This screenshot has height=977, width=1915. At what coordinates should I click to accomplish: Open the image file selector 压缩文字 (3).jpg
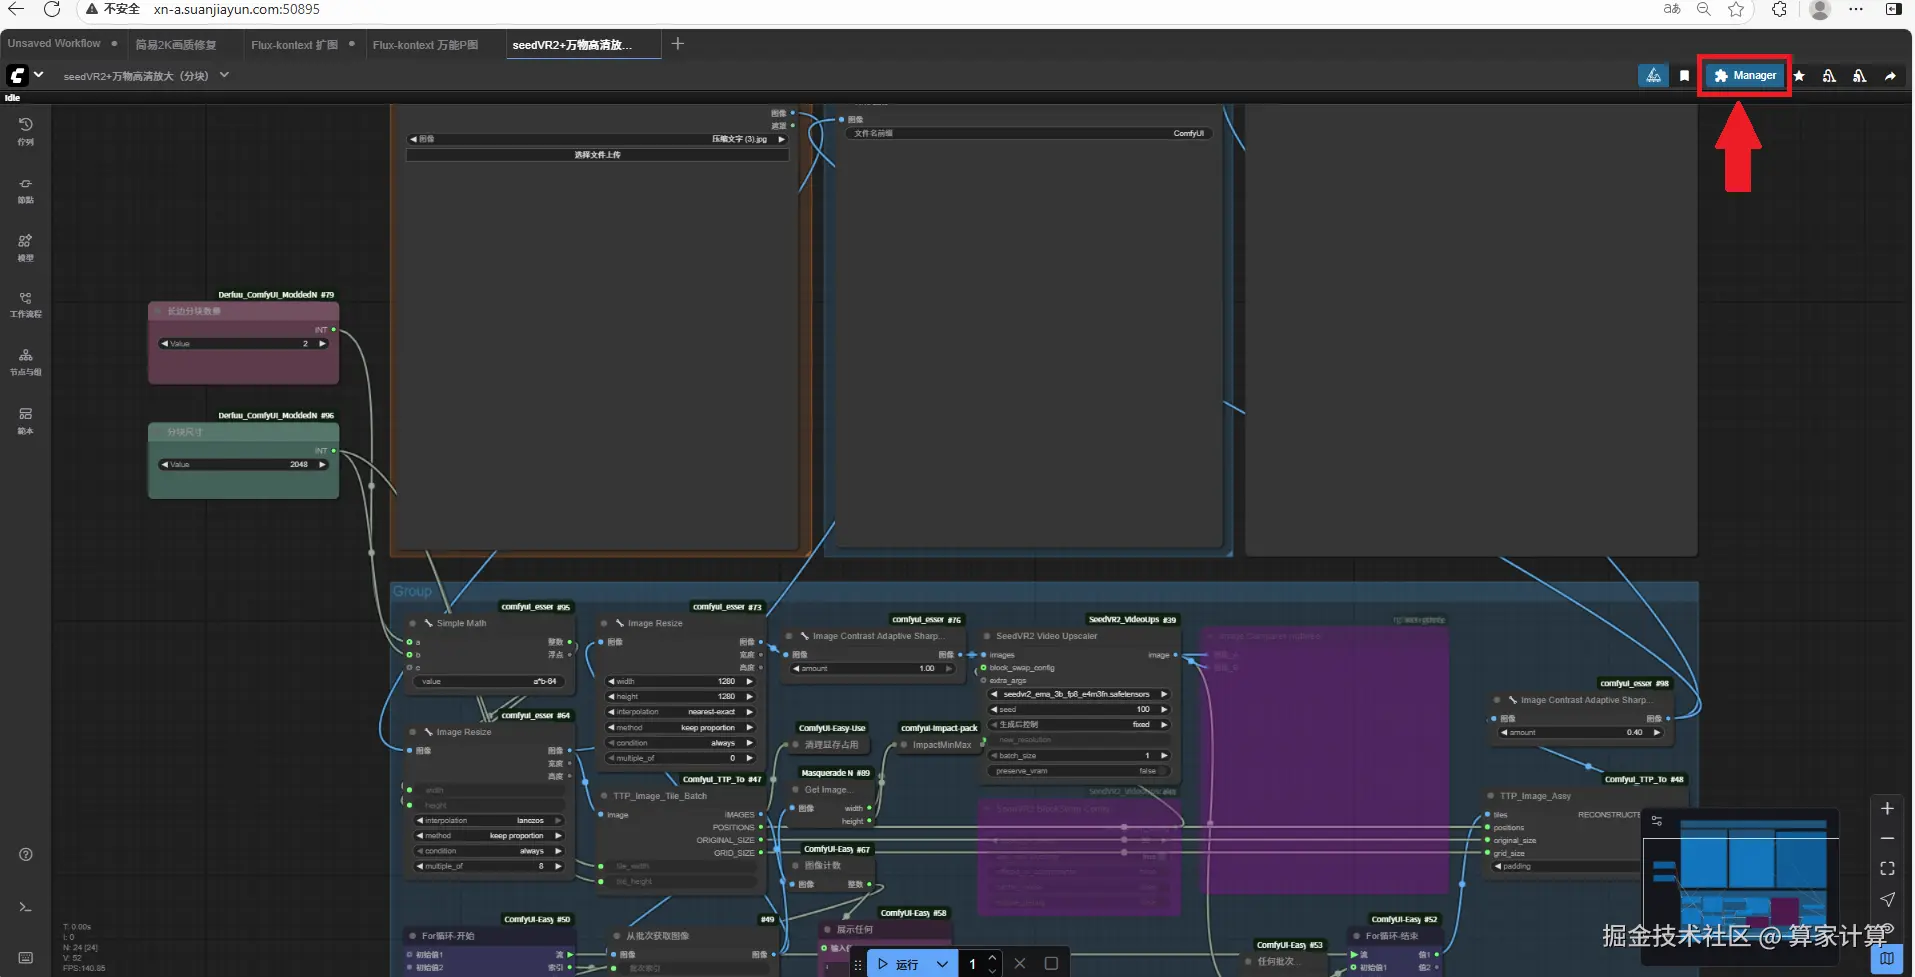click(x=597, y=139)
